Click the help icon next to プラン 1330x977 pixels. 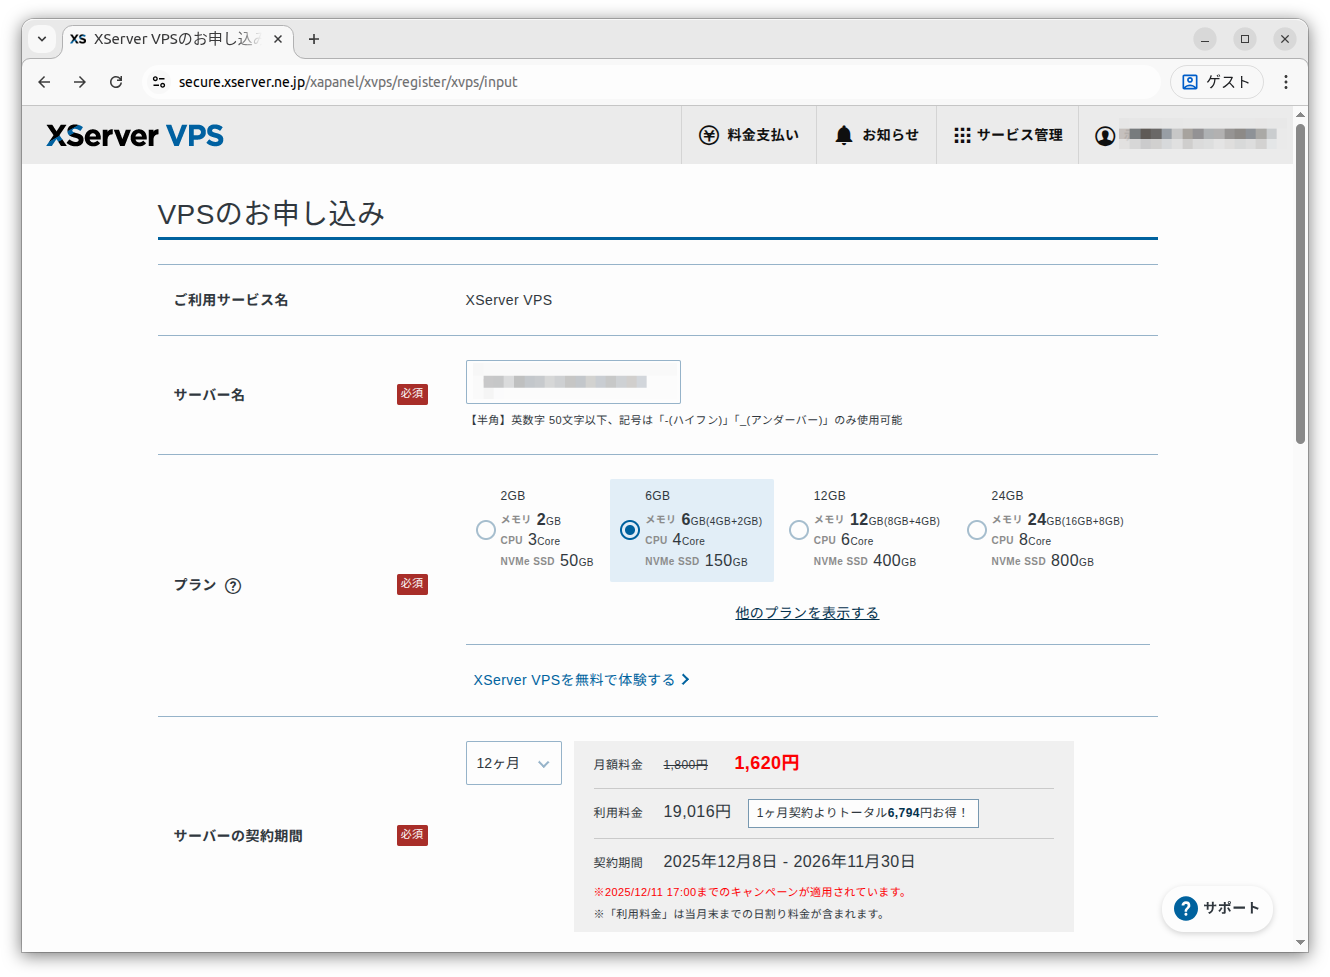pos(233,586)
